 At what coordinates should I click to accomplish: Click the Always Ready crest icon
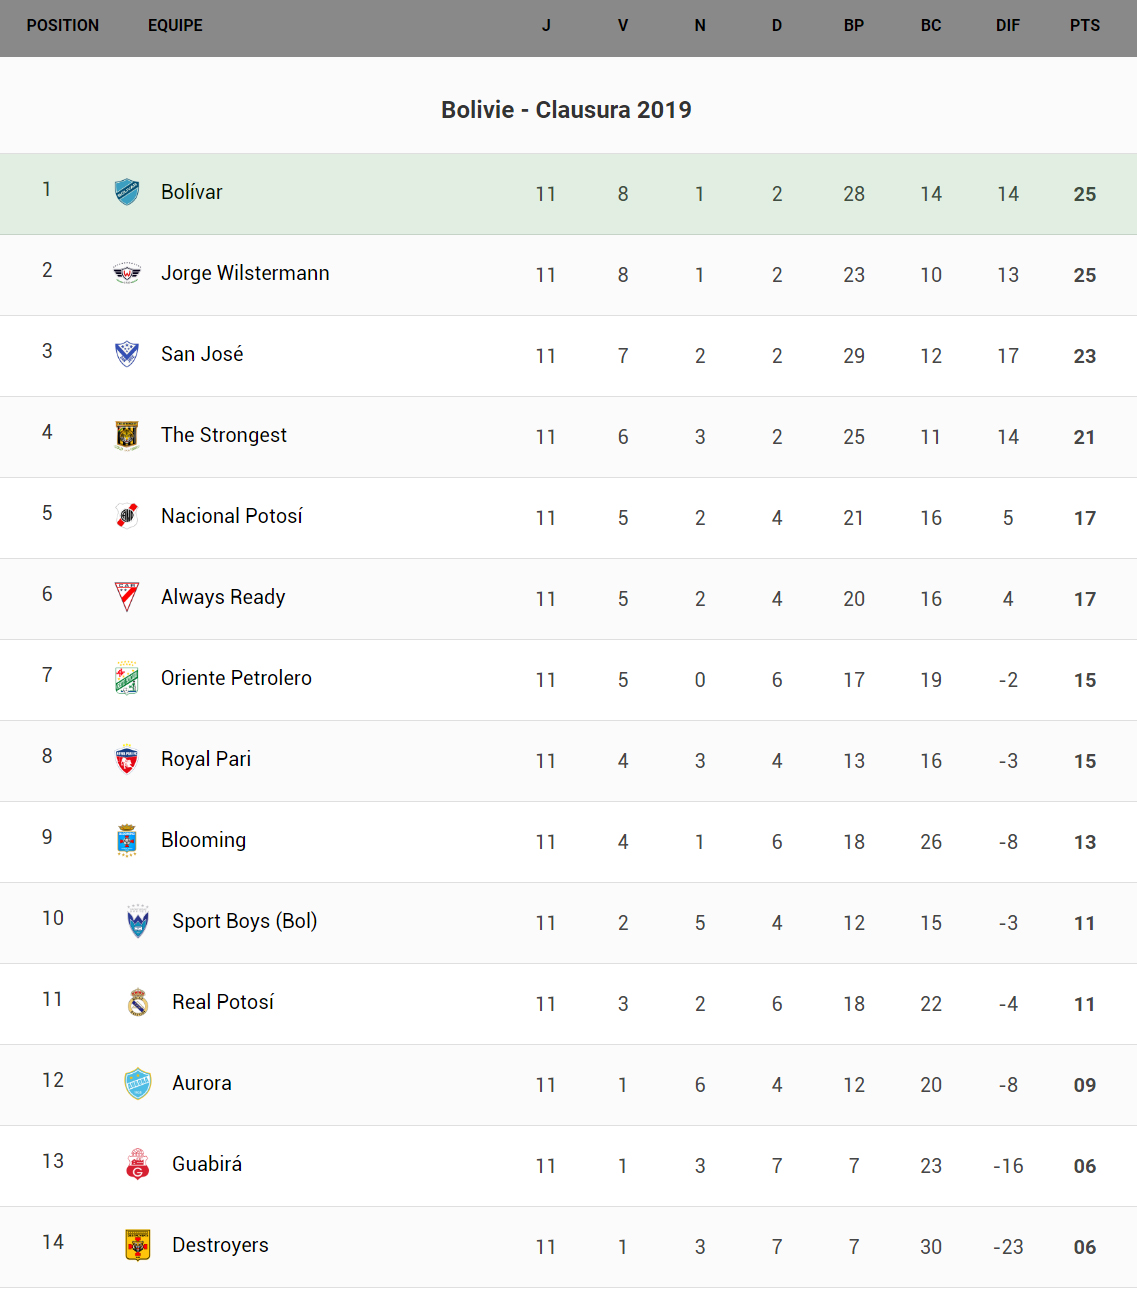[127, 597]
